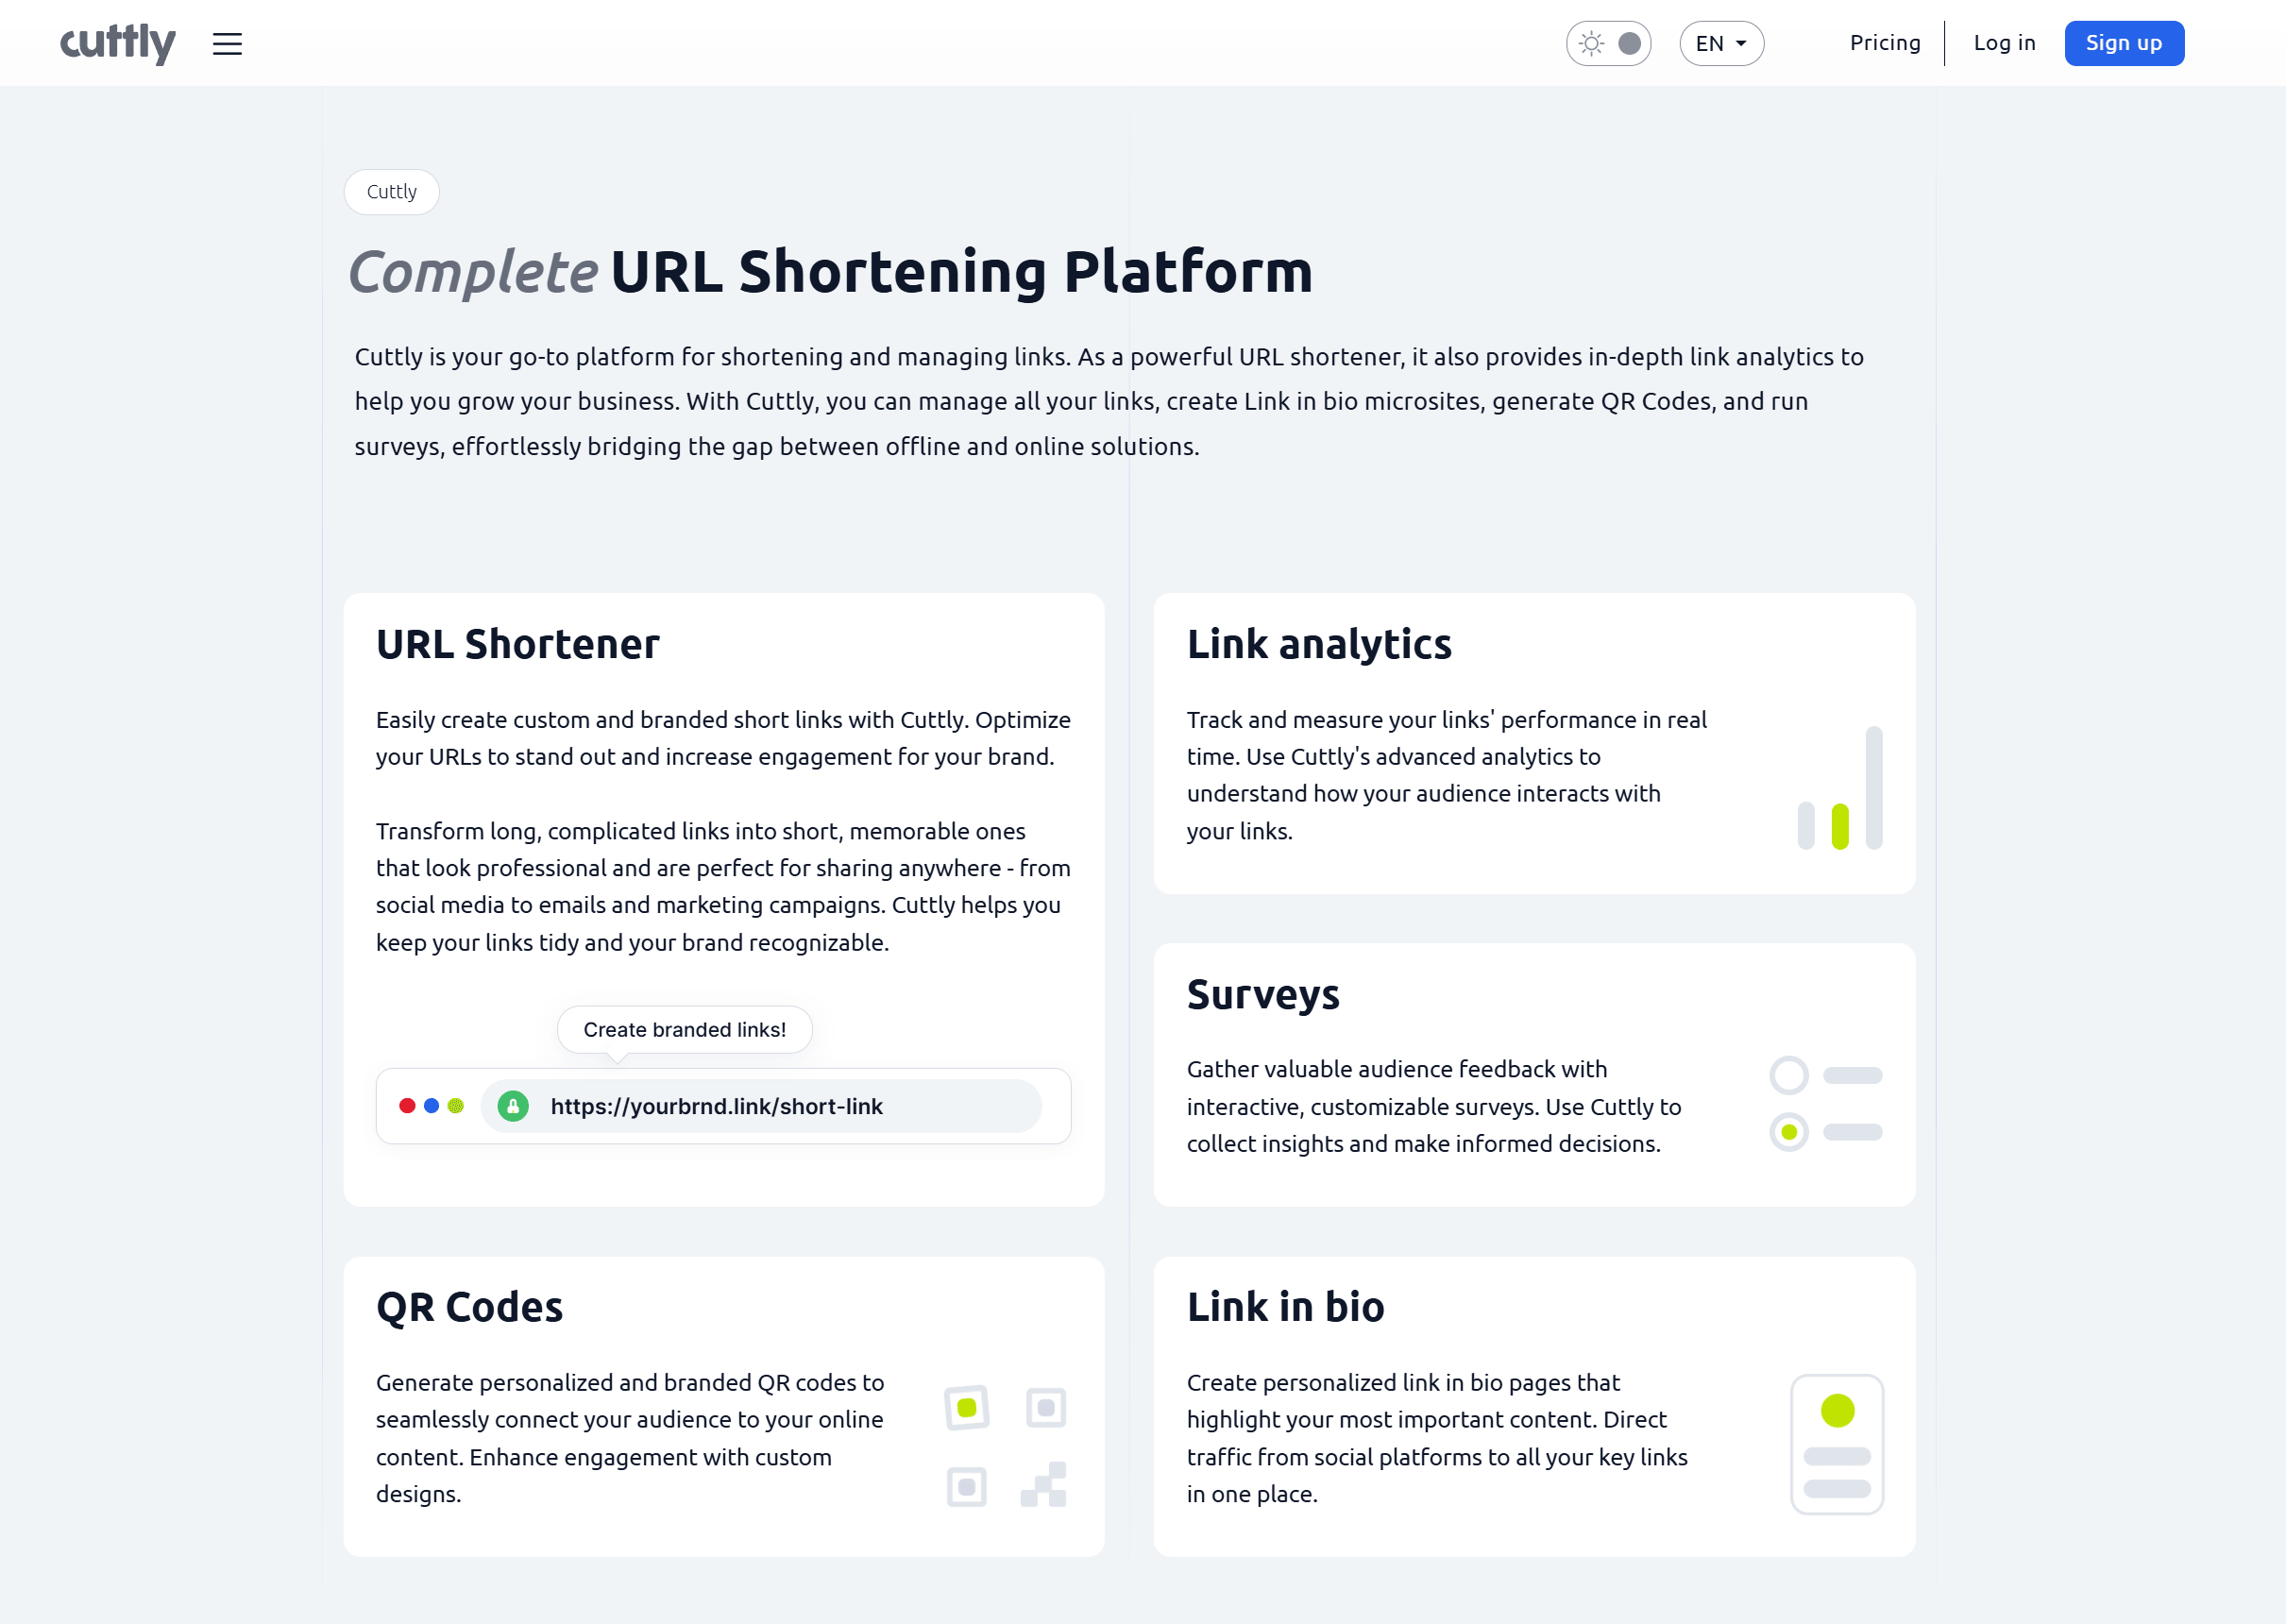
Task: Click the Create branded links! tooltip
Action: click(684, 1030)
